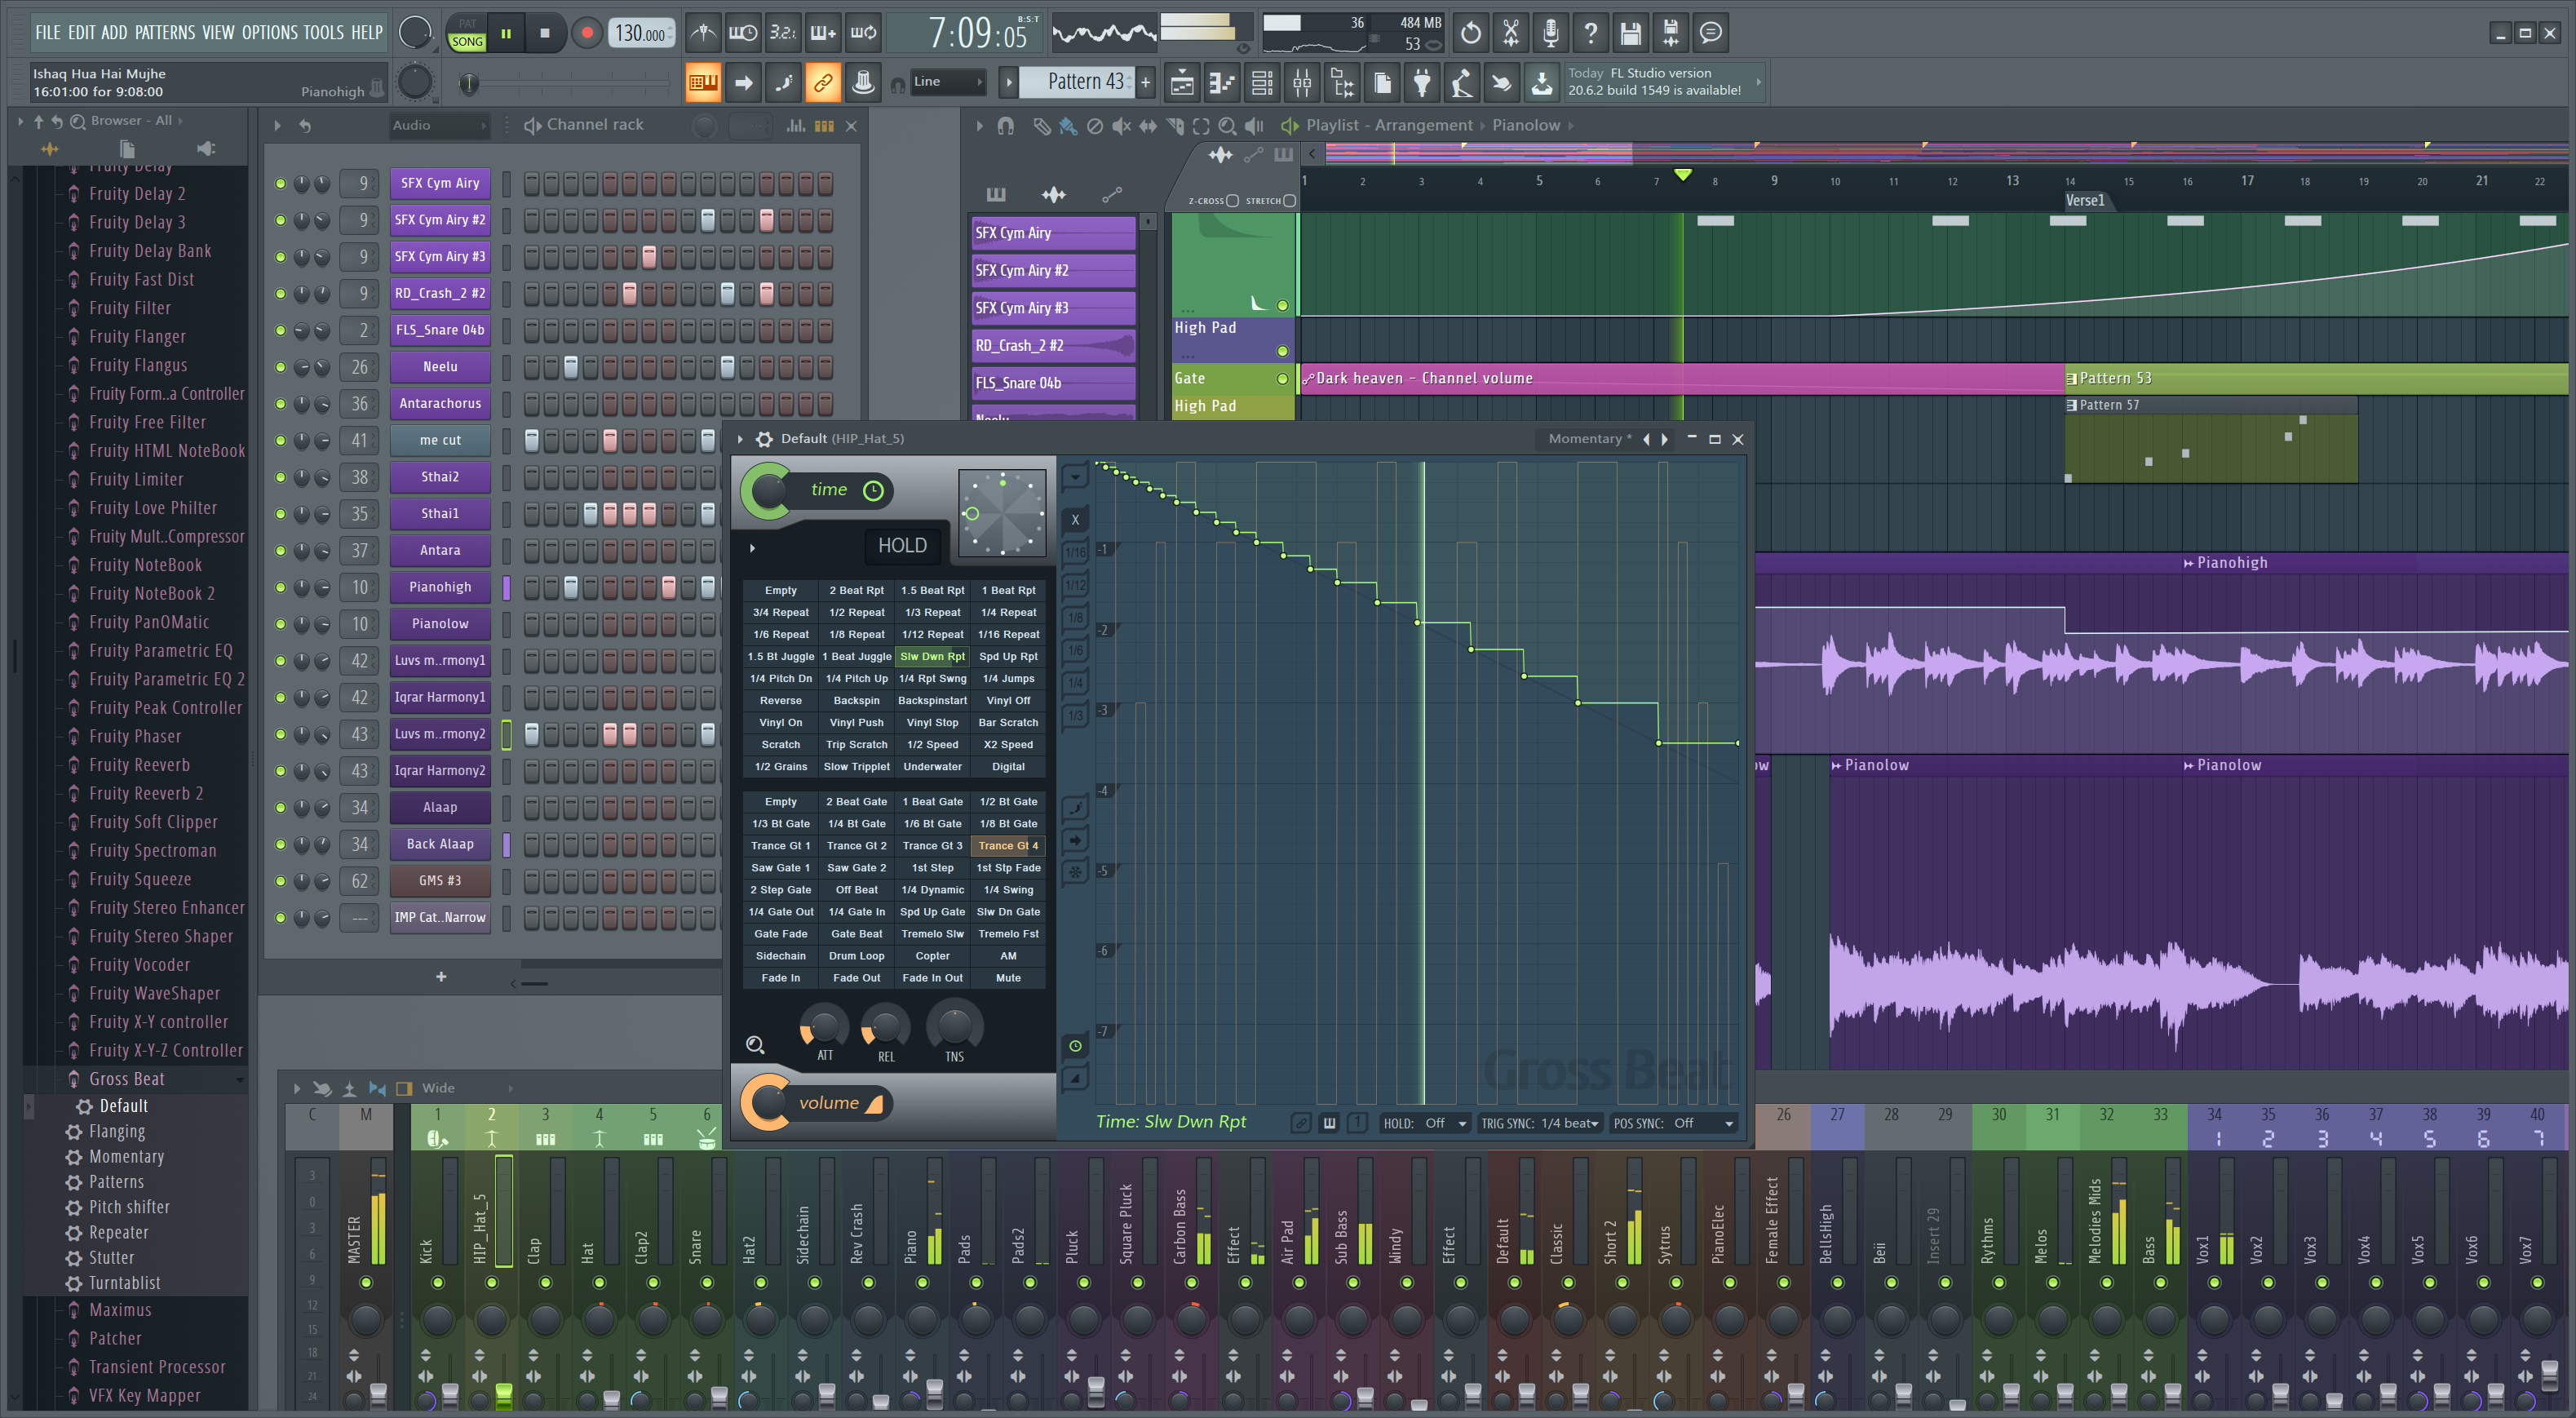The height and width of the screenshot is (1418, 2576).
Task: Open the mixer view icon
Action: point(1302,83)
